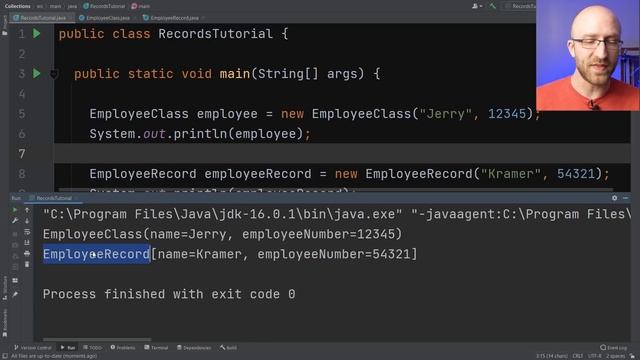
Task: Open TODO tool window
Action: coord(92,348)
